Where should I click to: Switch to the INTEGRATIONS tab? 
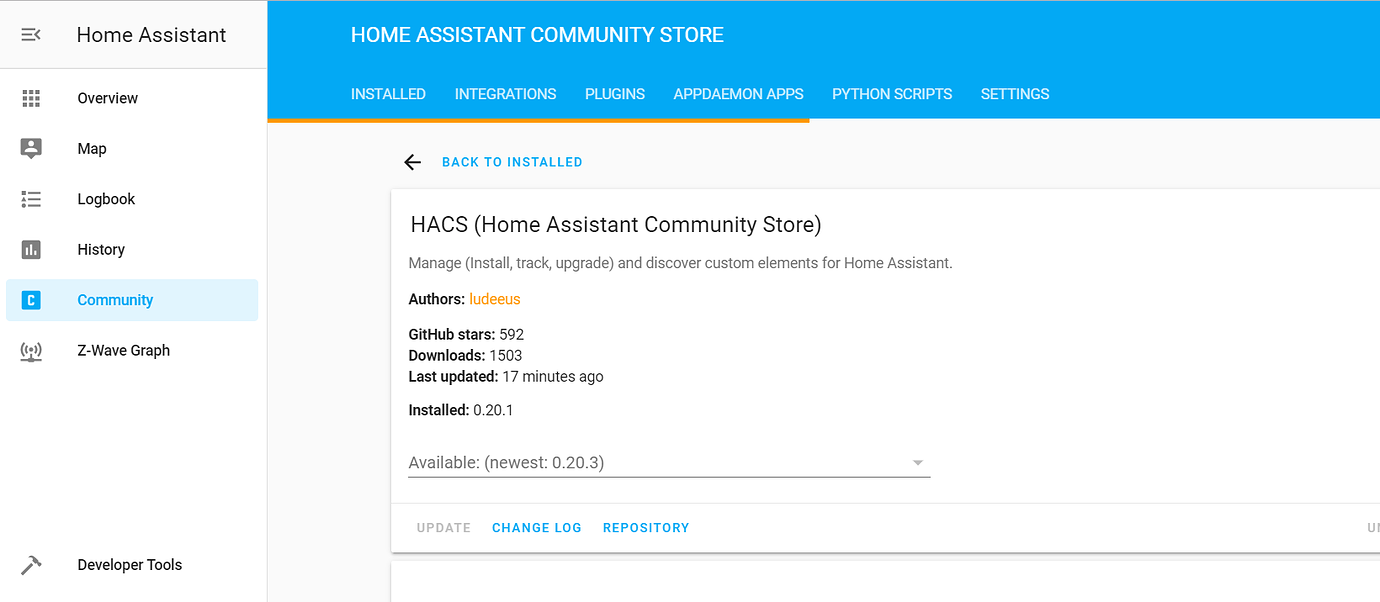point(505,93)
